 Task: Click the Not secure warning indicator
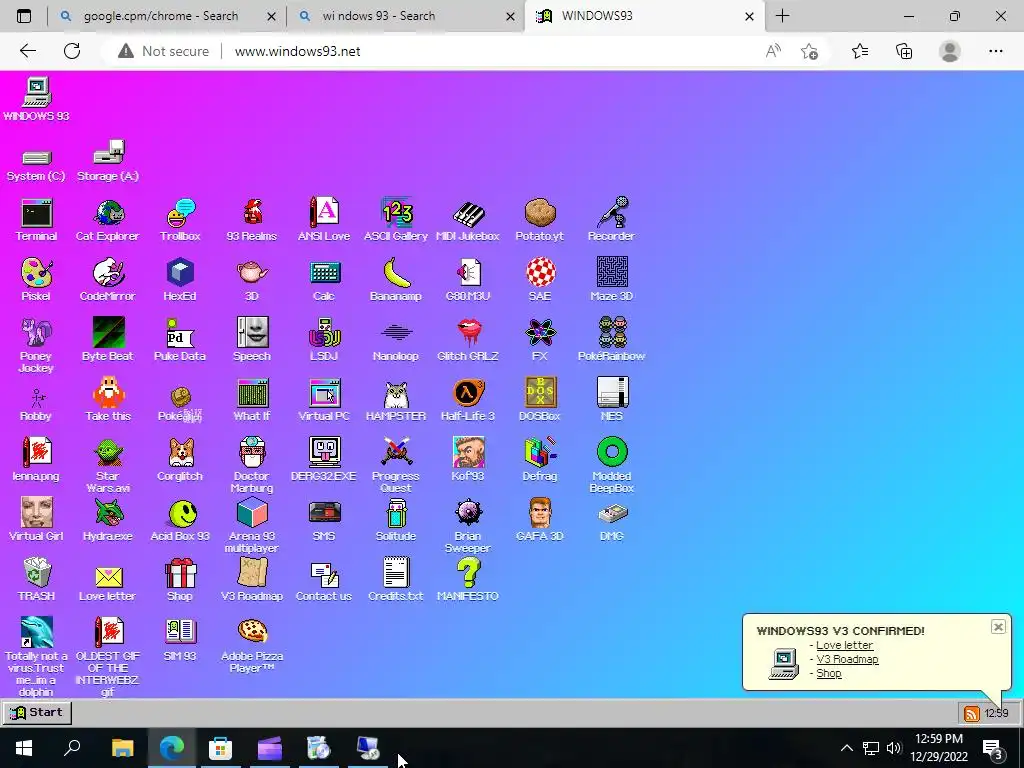[x=163, y=51]
